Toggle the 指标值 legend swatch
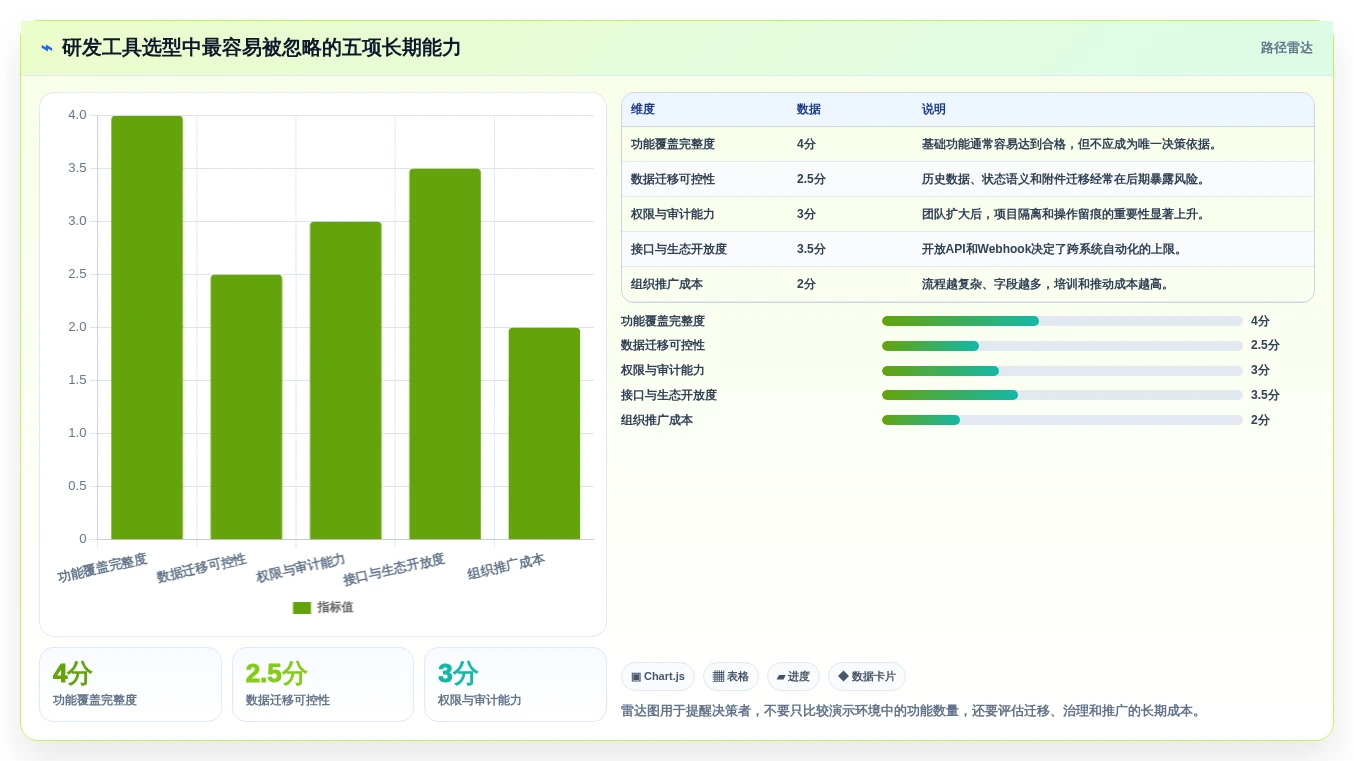This screenshot has height=761, width=1354. pos(302,608)
